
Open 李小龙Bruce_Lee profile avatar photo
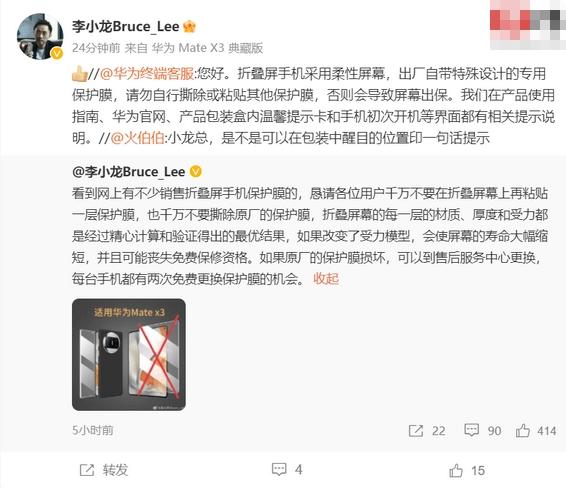click(x=40, y=36)
